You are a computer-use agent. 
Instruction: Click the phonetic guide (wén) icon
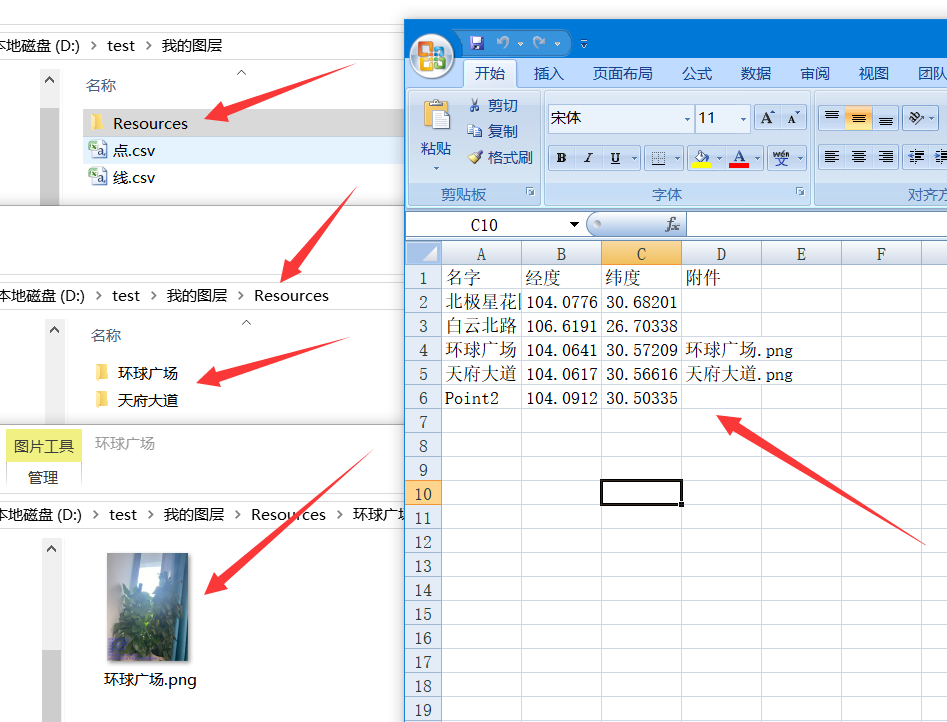point(781,158)
